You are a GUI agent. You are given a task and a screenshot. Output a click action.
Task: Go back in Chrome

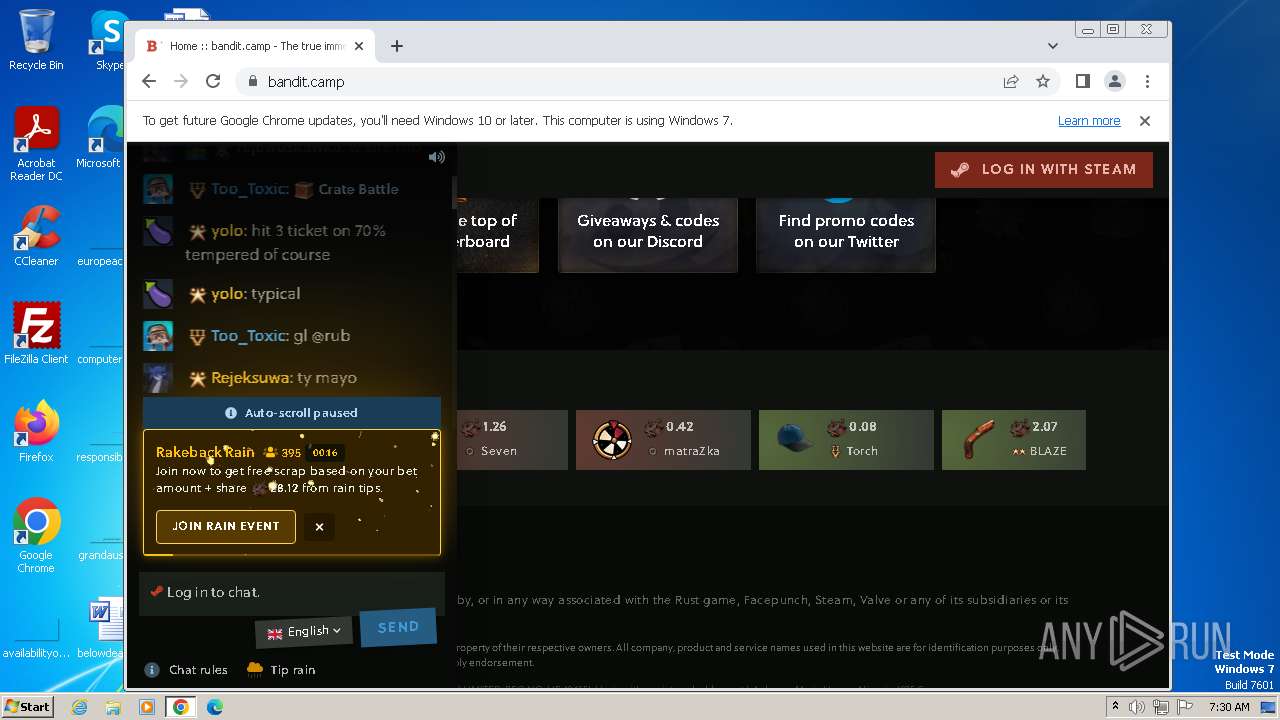click(x=149, y=82)
